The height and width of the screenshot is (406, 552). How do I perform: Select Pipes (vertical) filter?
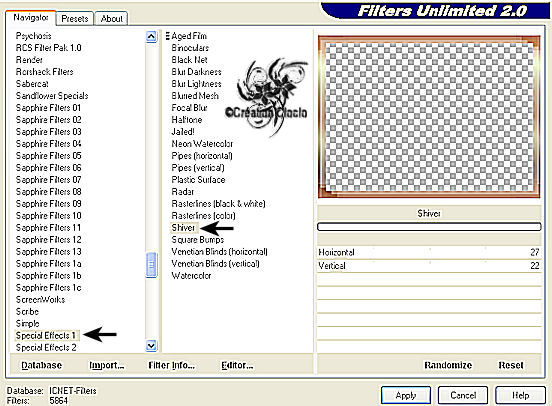tap(198, 168)
